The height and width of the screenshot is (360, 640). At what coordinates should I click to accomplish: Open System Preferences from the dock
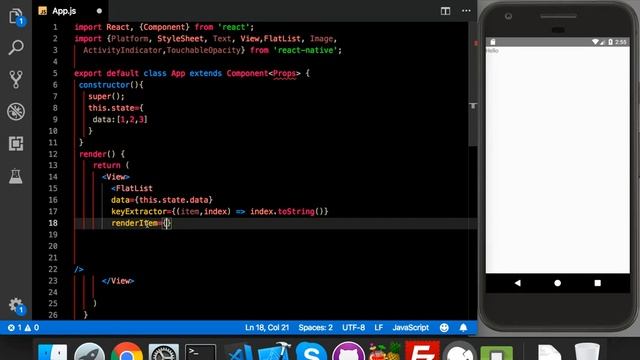[x=164, y=352]
